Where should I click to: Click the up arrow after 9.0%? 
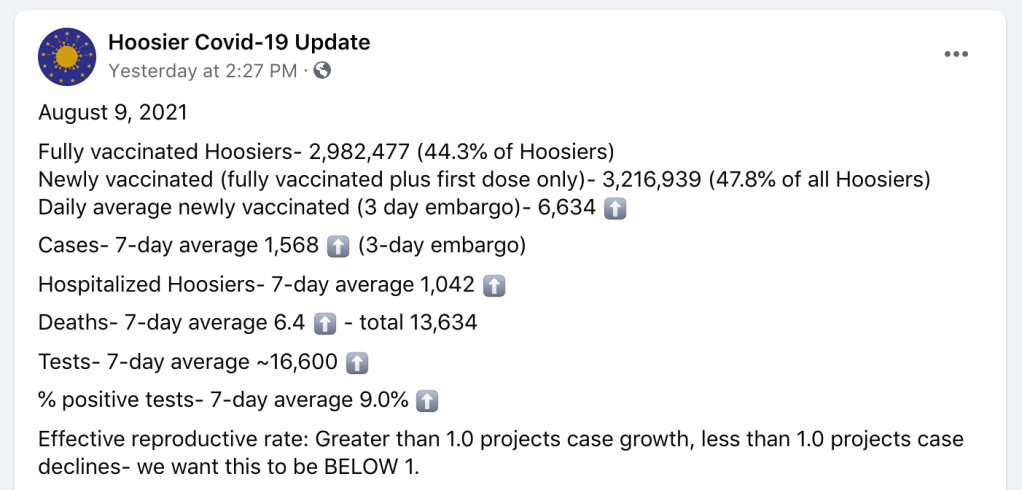427,401
